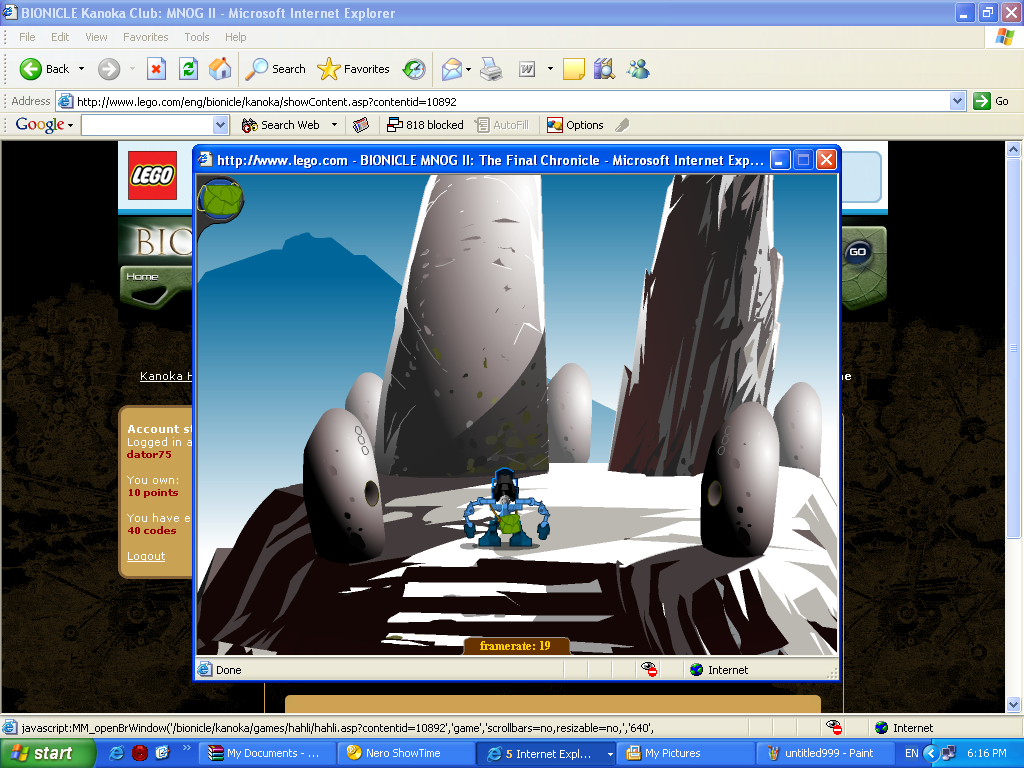Click the History clock icon
1024x768 pixels.
click(x=414, y=69)
